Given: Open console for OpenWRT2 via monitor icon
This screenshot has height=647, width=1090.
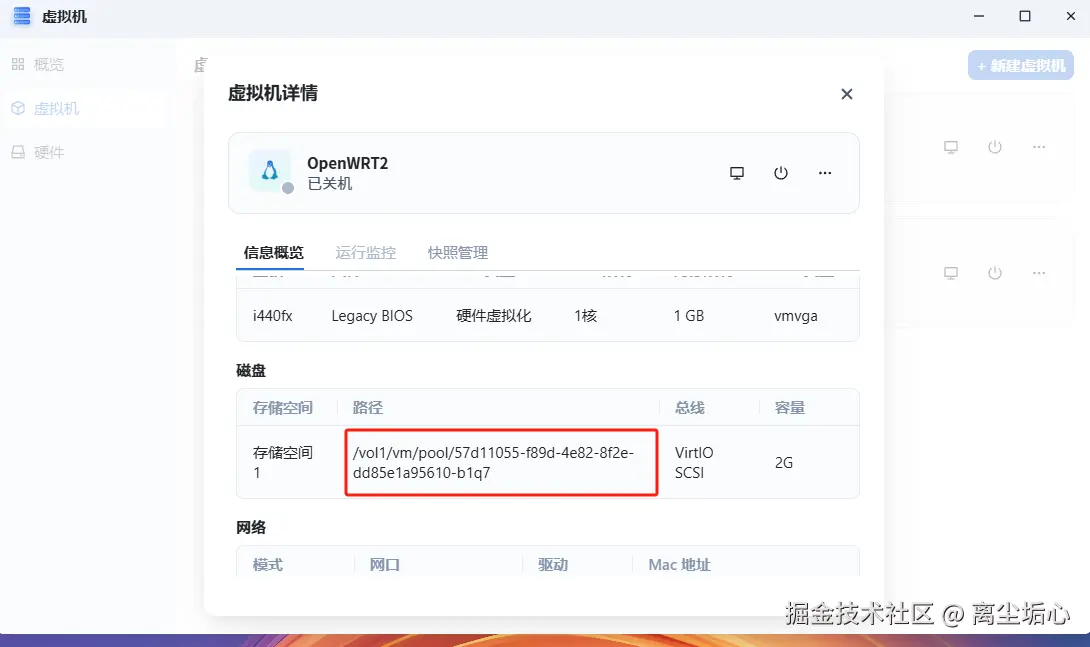Looking at the screenshot, I should coord(737,173).
